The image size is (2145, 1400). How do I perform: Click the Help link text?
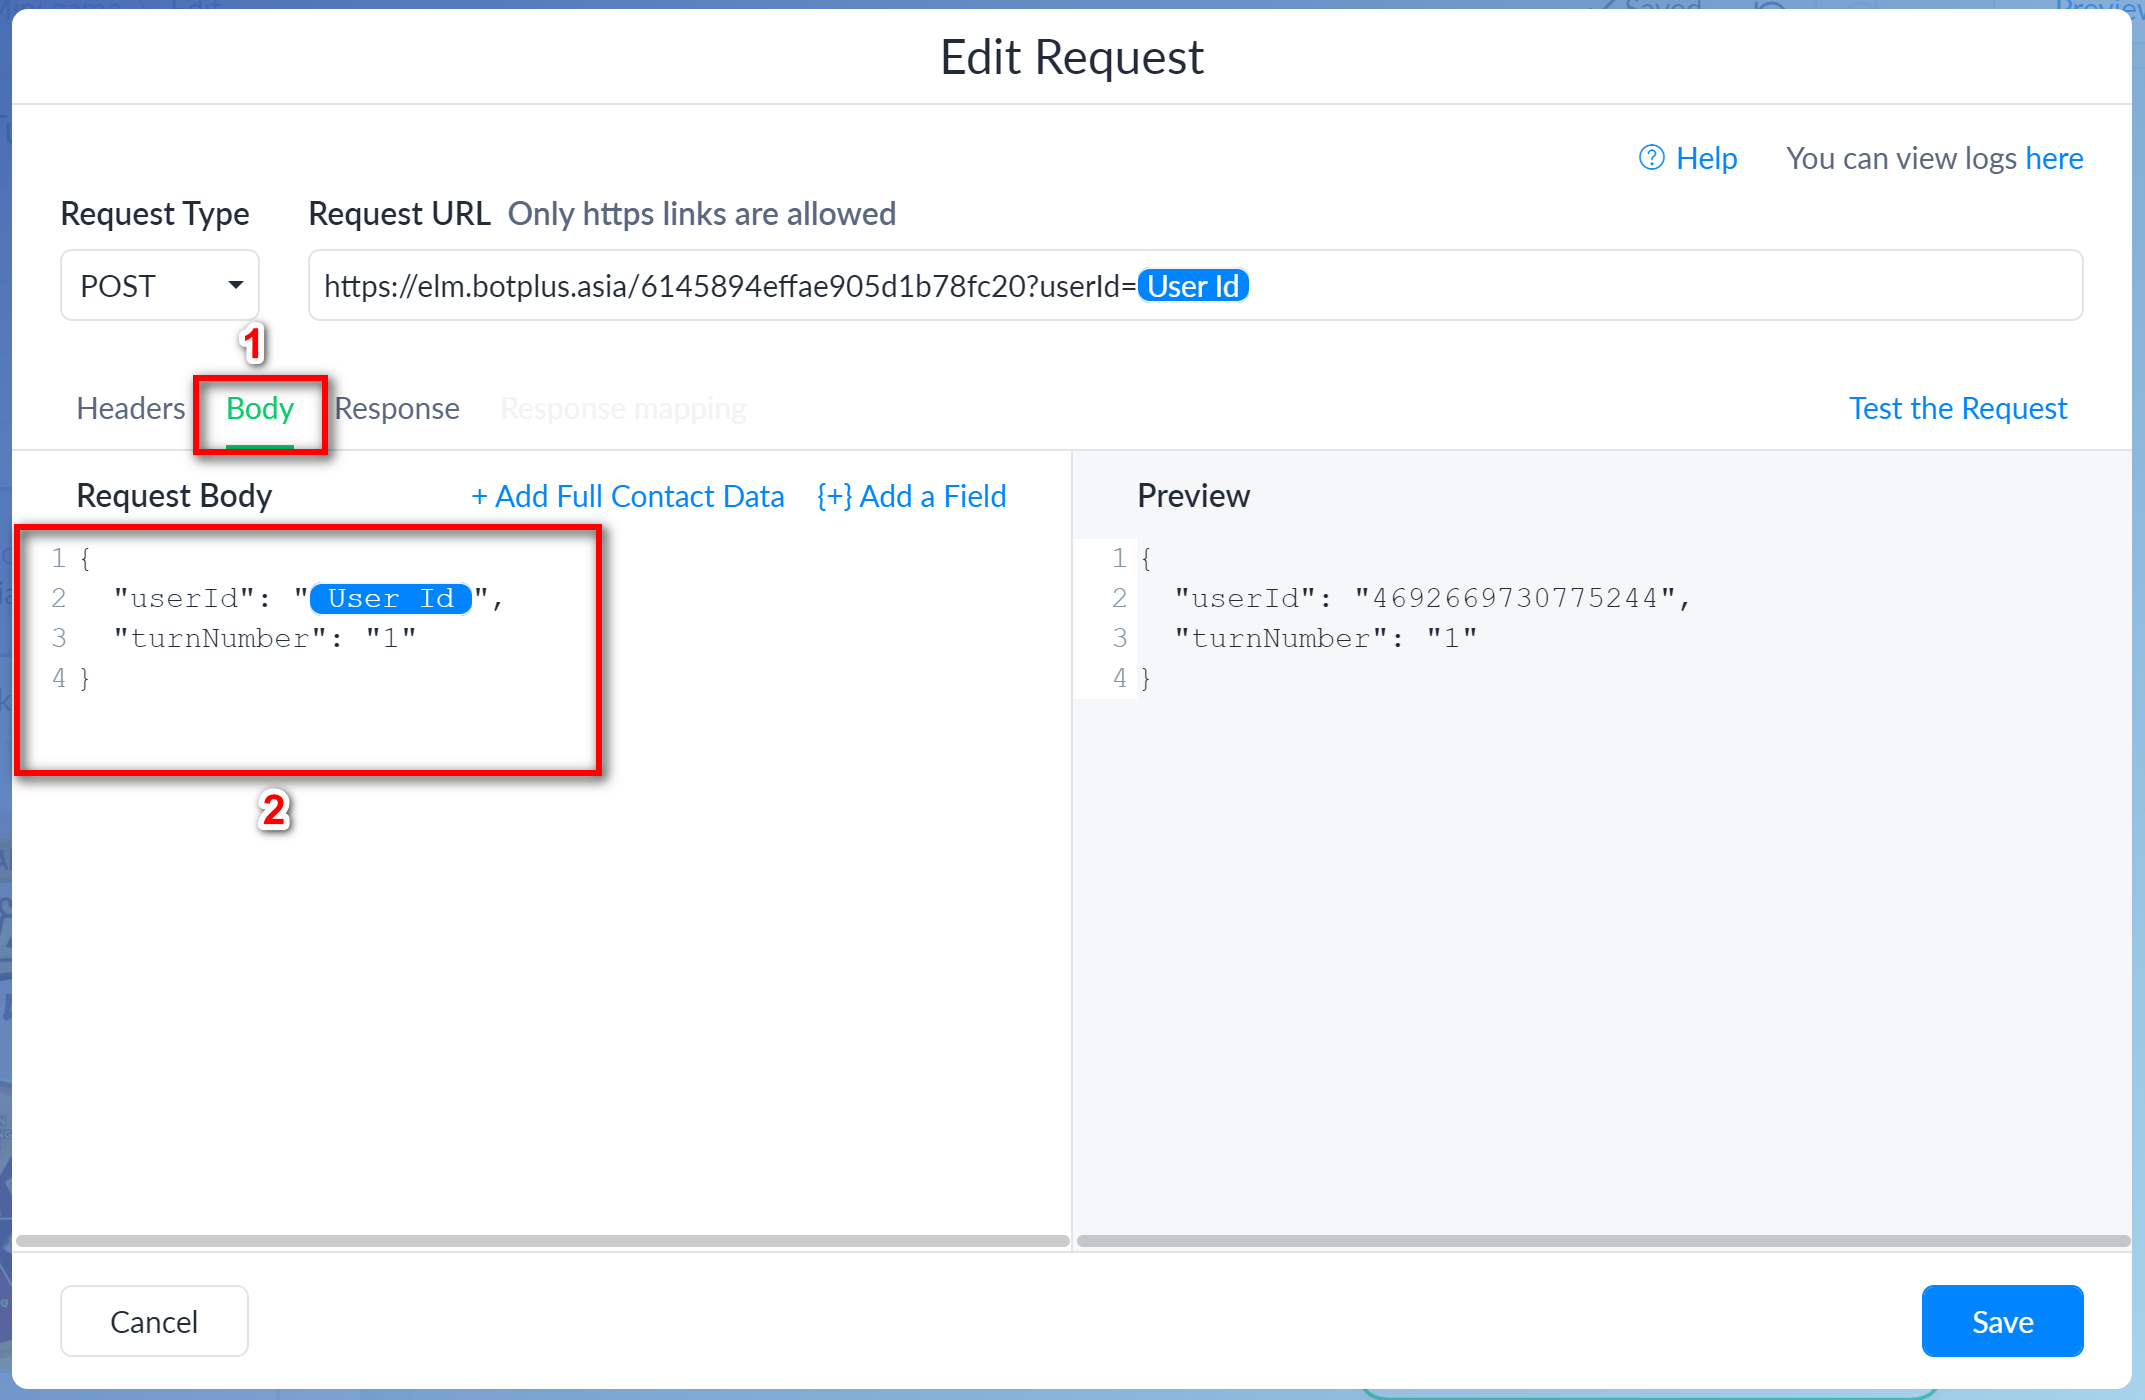coord(1706,158)
